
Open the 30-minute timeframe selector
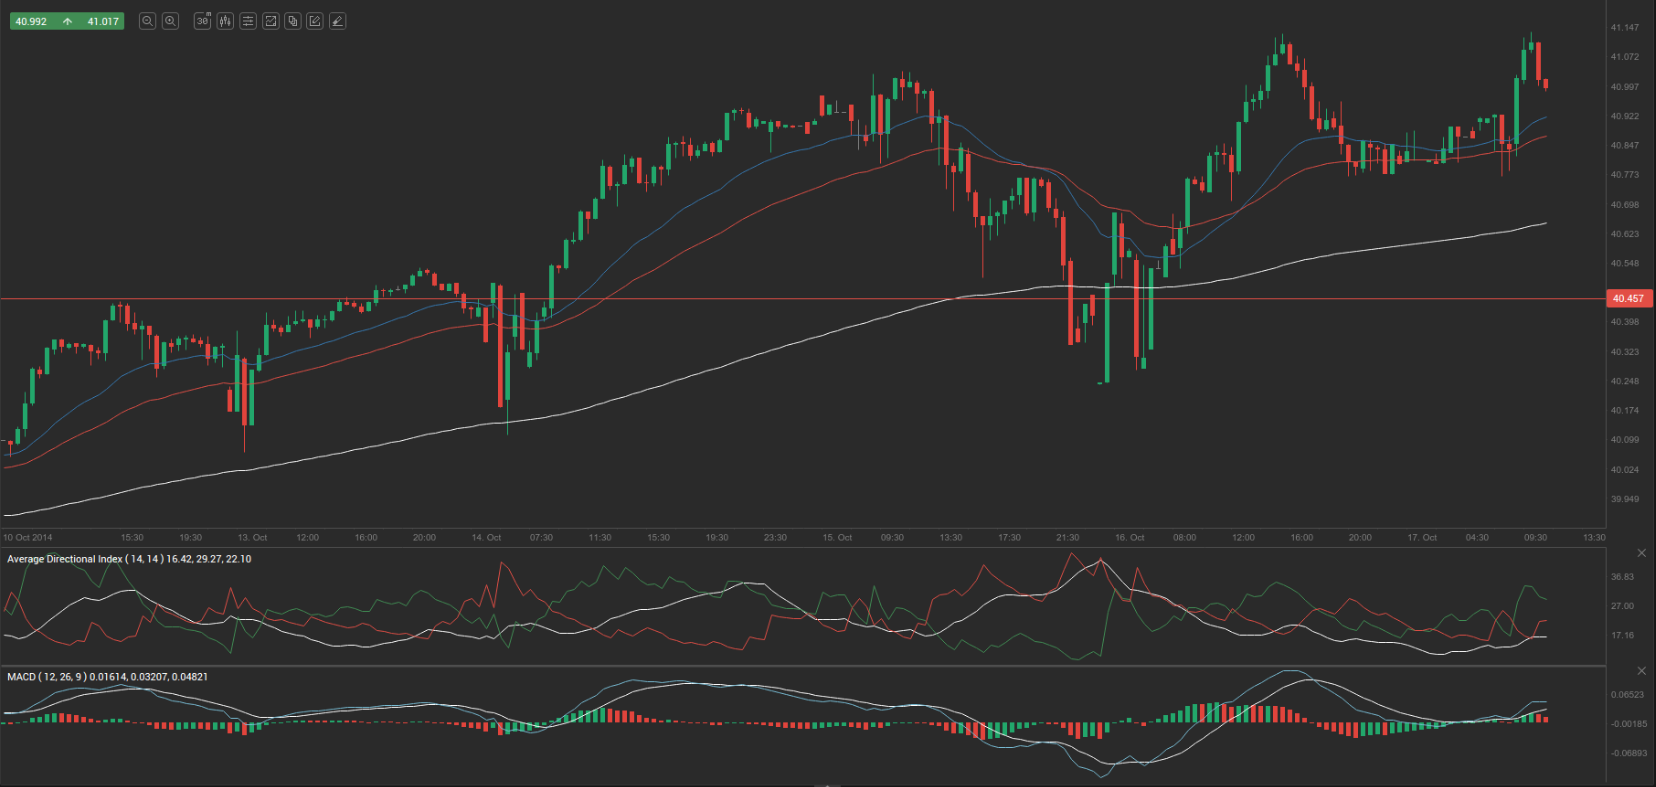202,21
